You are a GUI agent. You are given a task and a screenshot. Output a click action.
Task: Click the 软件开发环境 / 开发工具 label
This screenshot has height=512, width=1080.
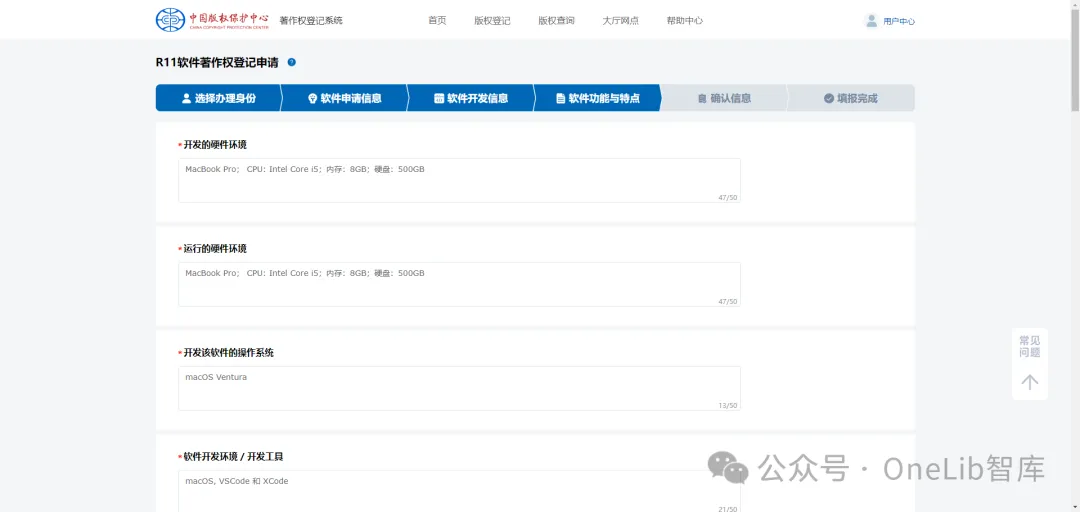click(x=233, y=457)
